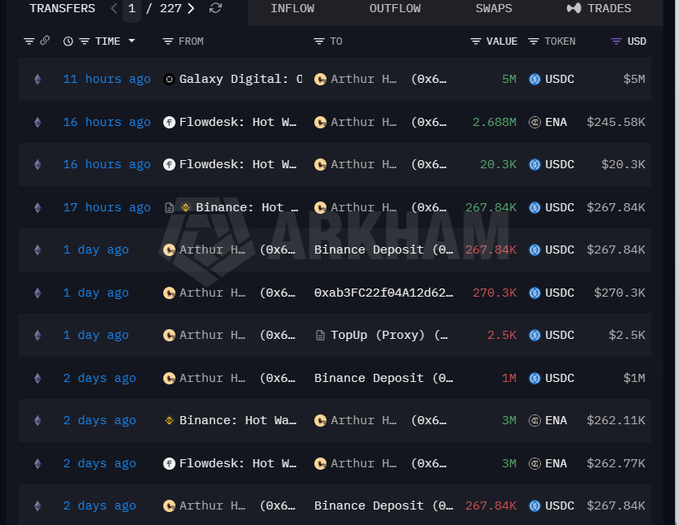Open address 0xab3FC22f04A12d62 recipient
The height and width of the screenshot is (525, 679).
pos(384,293)
